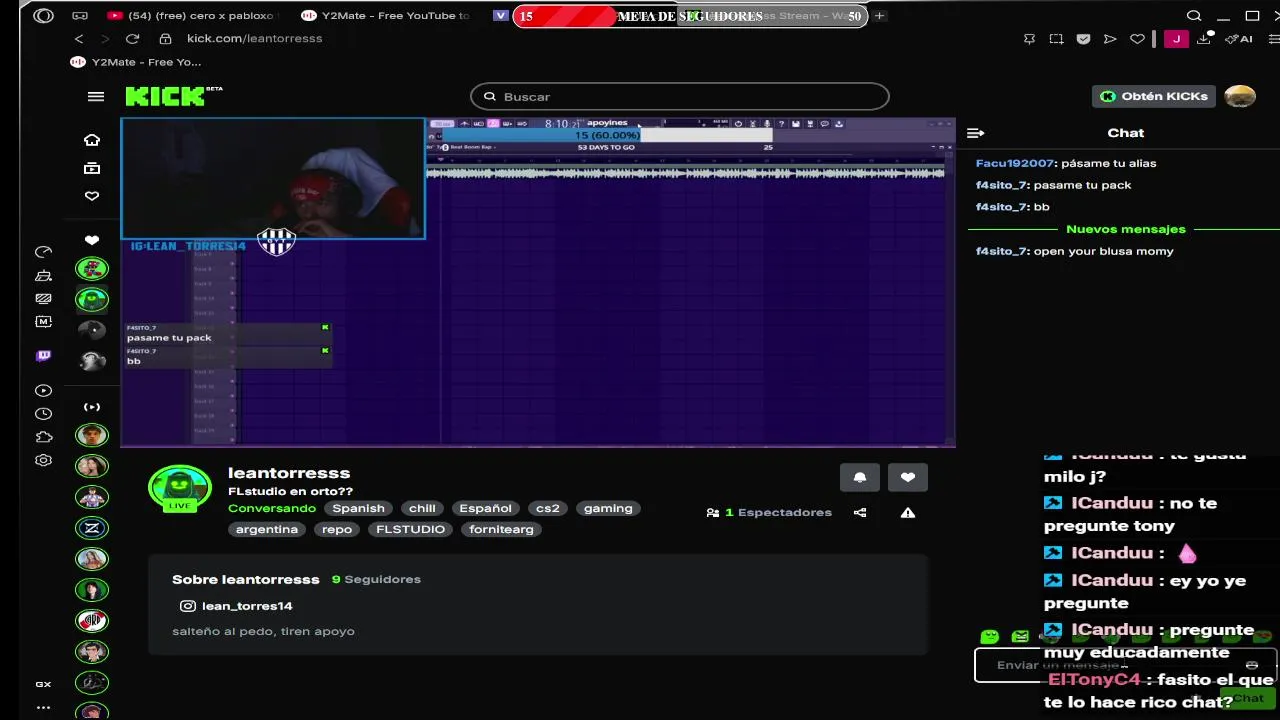The height and width of the screenshot is (720, 1280).
Task: Report the stream with the warning icon
Action: 908,513
